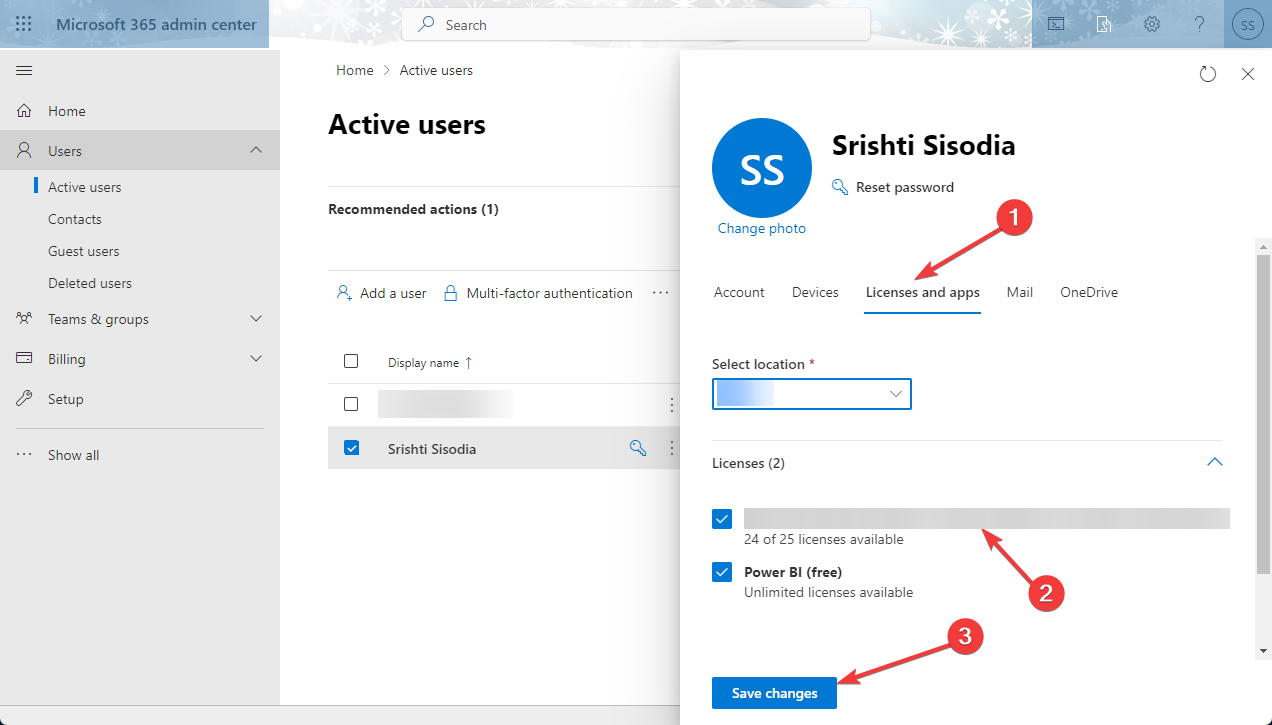Click the Microsoft 365 admin center title
The image size is (1272, 725).
coord(156,24)
